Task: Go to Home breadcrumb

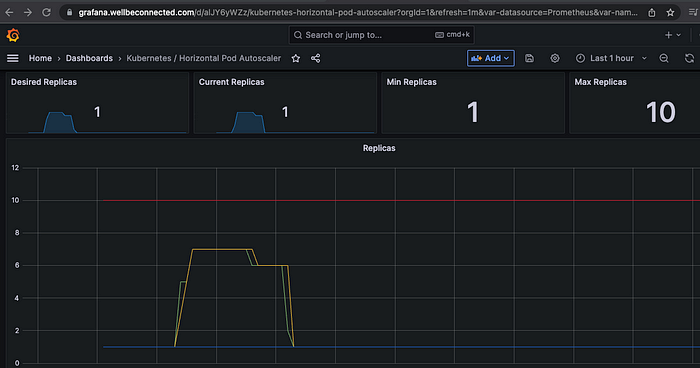Action: point(40,58)
